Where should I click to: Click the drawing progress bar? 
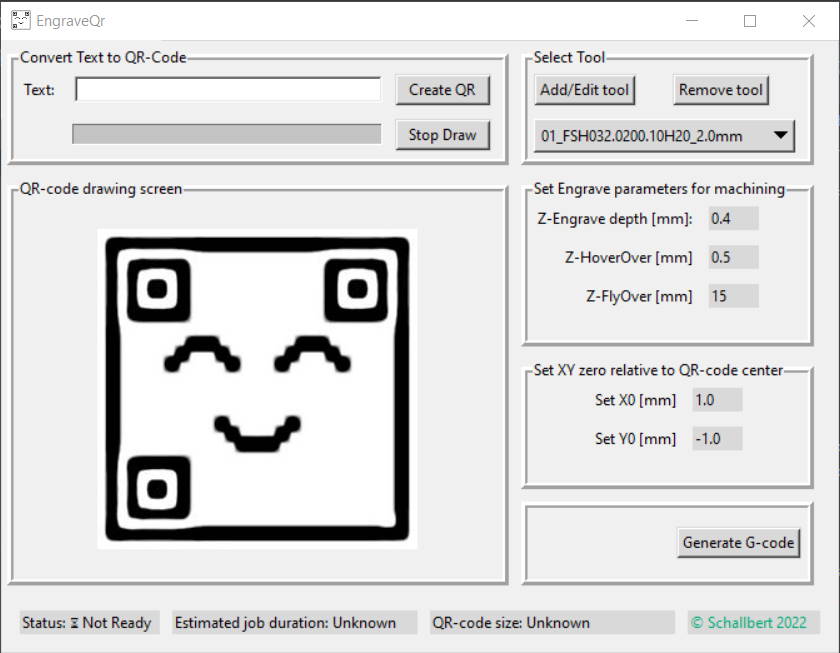227,134
